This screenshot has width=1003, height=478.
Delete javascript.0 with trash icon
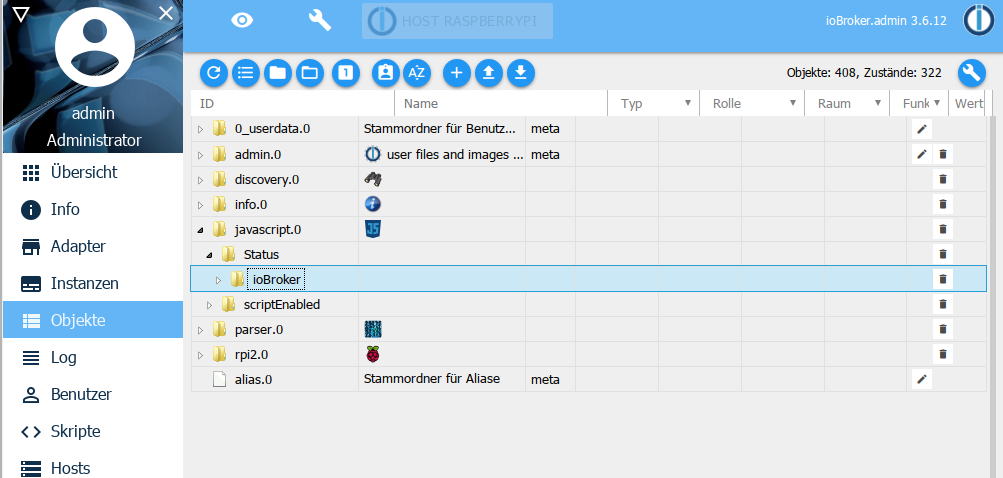click(x=942, y=229)
